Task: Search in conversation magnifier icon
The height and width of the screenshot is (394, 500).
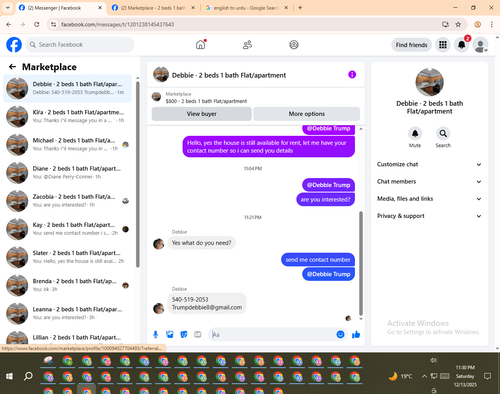Action: pyautogui.click(x=443, y=134)
